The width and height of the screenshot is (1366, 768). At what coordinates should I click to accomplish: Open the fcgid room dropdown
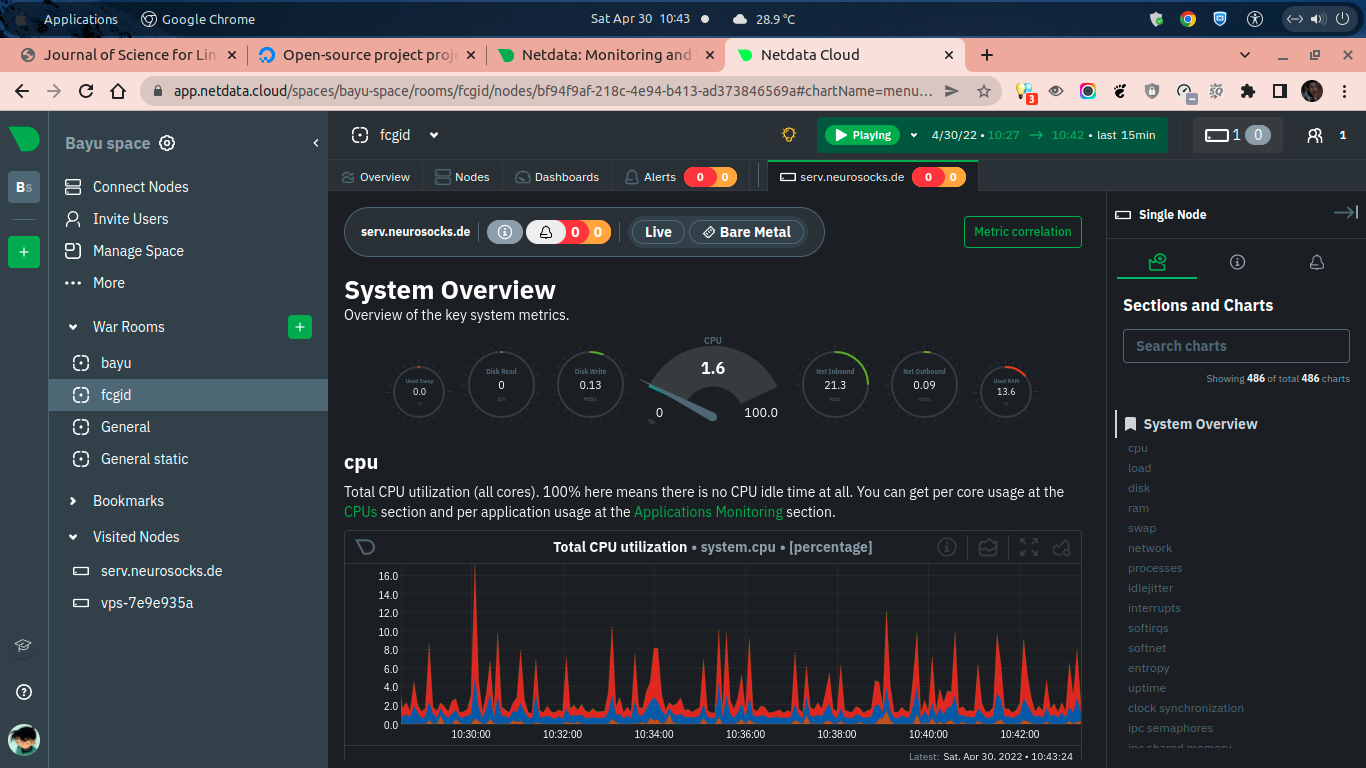[434, 135]
